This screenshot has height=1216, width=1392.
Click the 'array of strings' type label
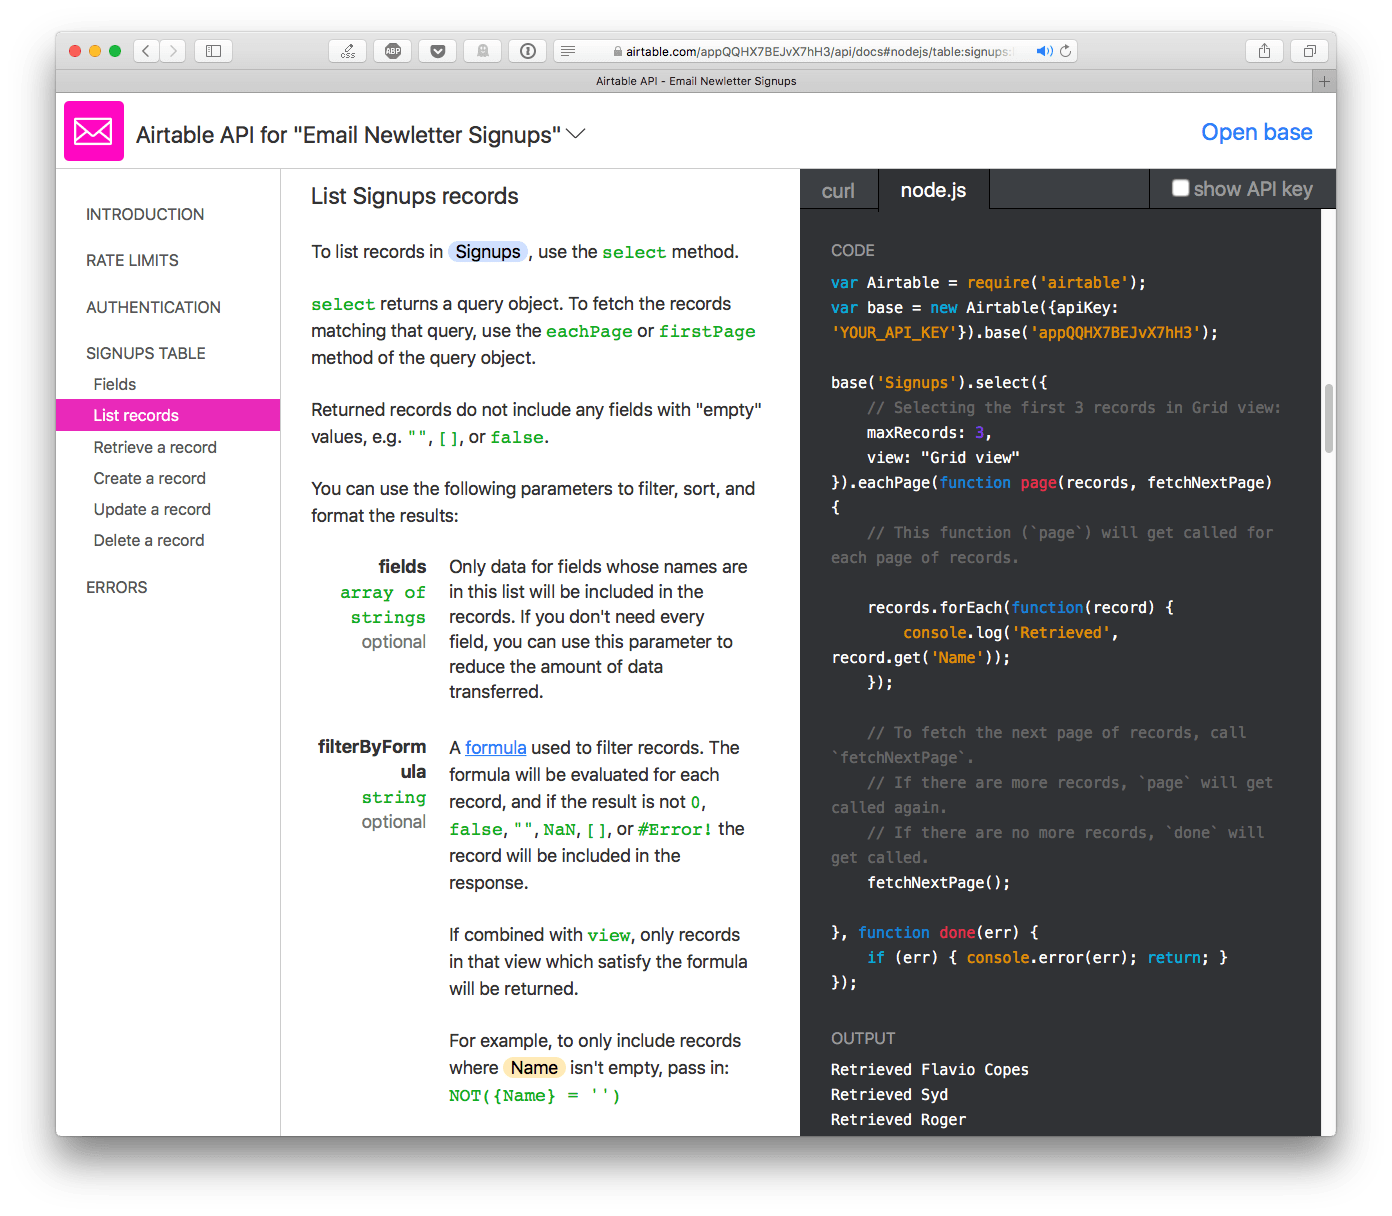383,605
